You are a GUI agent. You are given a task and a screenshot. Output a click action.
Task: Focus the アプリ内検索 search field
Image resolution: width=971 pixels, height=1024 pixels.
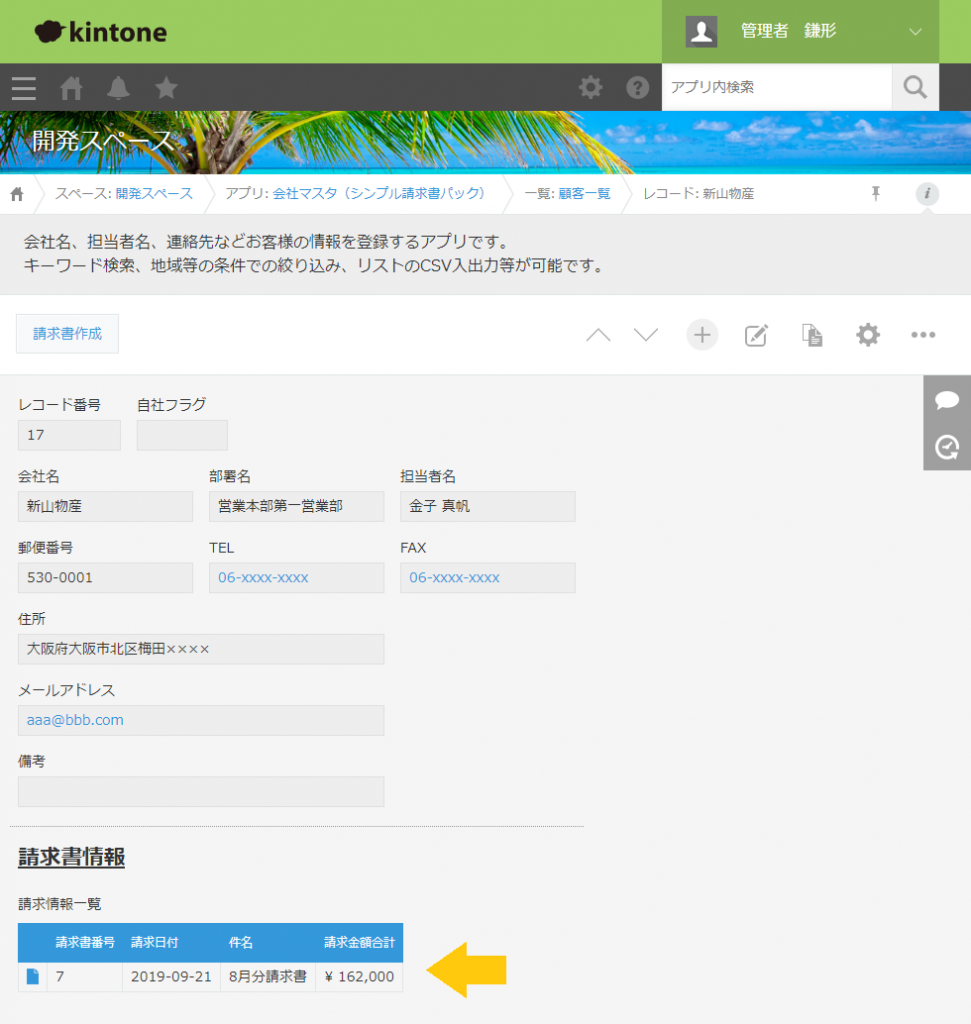point(776,87)
